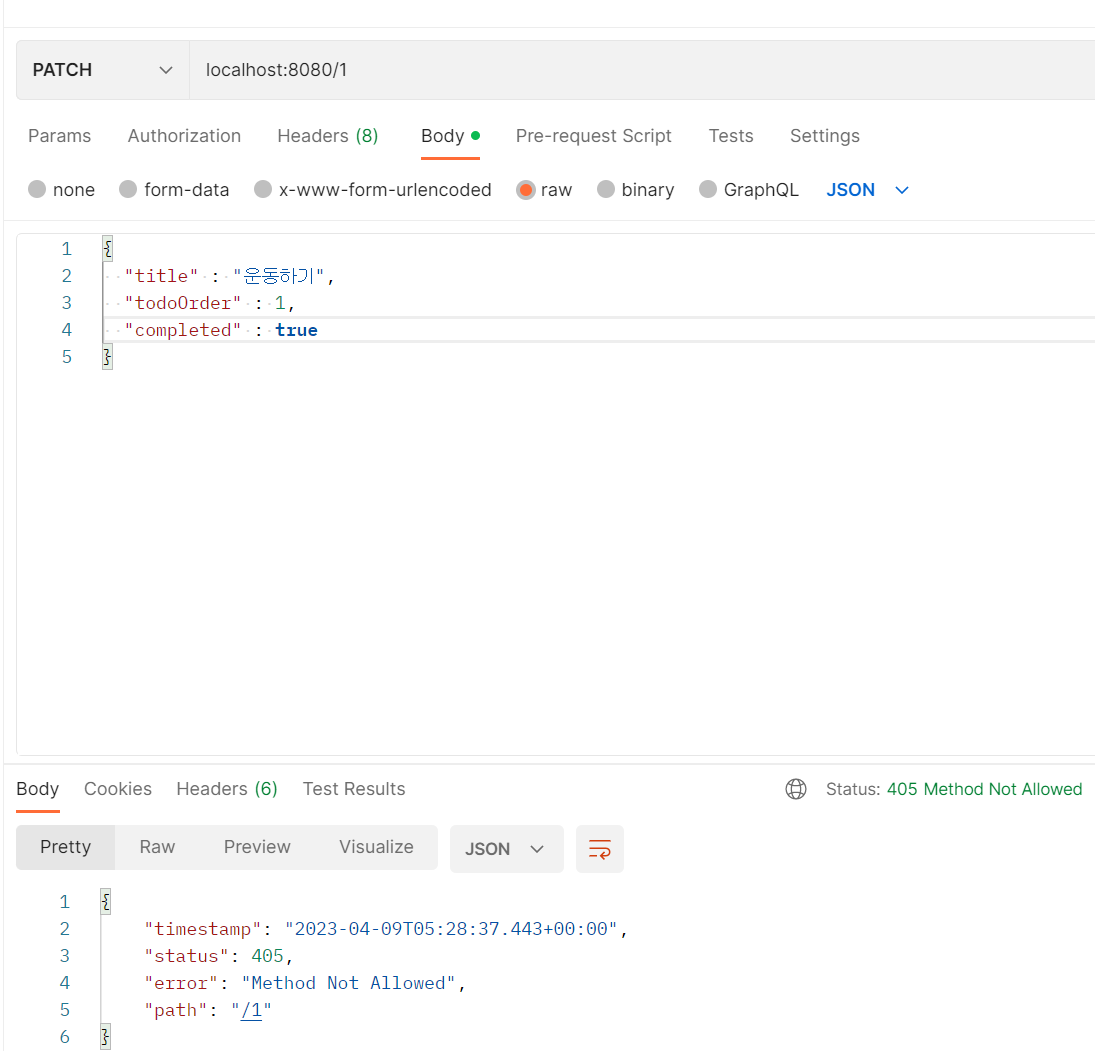This screenshot has height=1051, width=1095.
Task: Collapse the response JSON opening brace
Action: point(105,902)
